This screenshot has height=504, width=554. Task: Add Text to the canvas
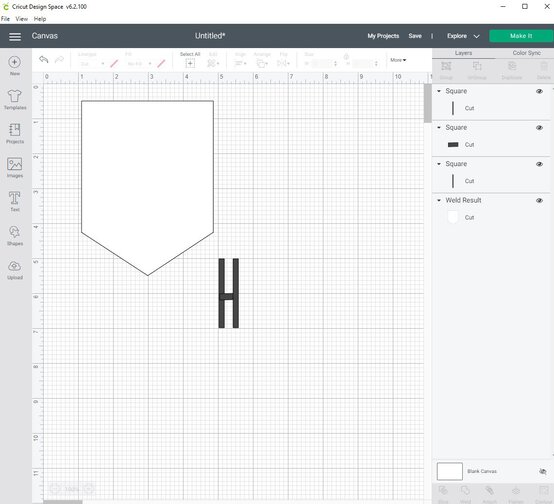[x=14, y=201]
